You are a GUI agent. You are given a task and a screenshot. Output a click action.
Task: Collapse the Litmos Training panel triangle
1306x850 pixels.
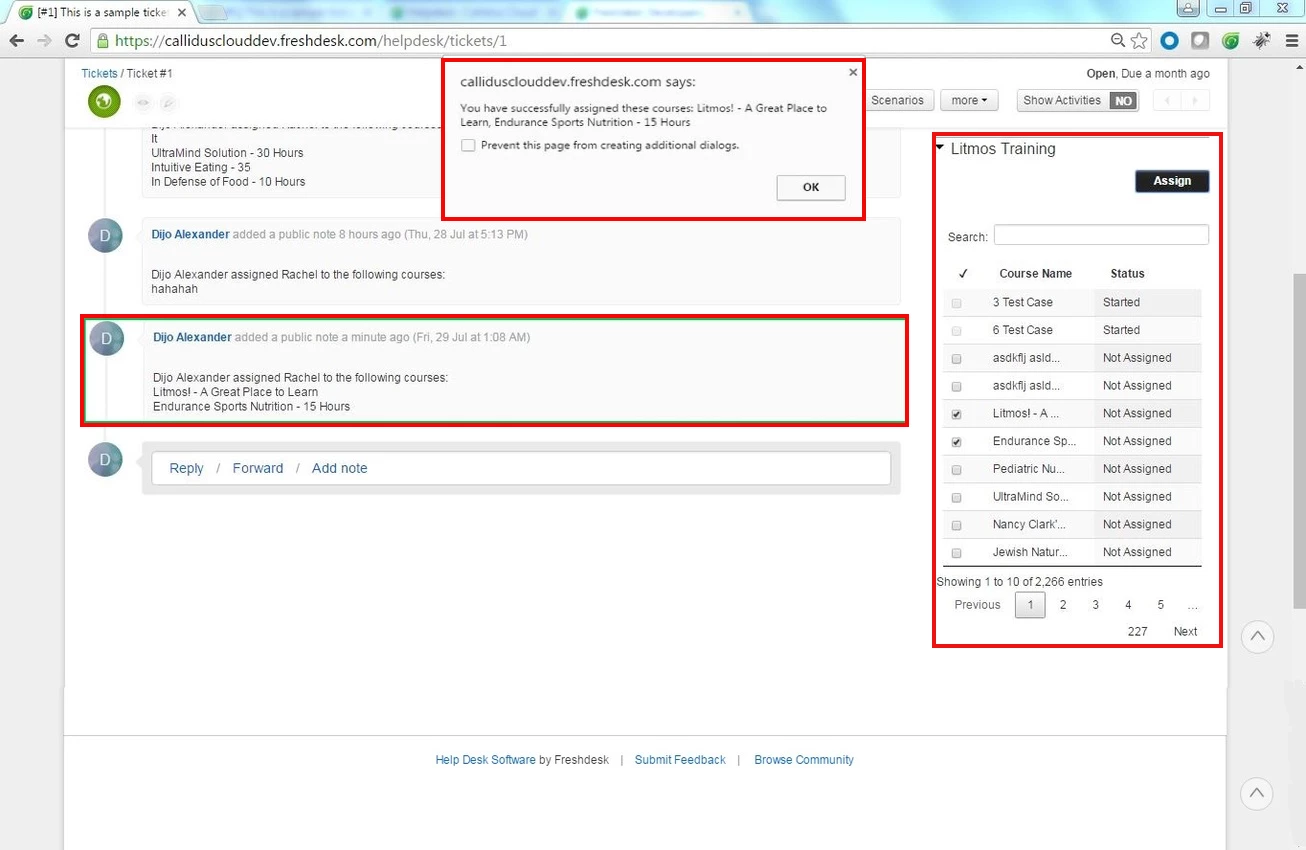tap(940, 148)
